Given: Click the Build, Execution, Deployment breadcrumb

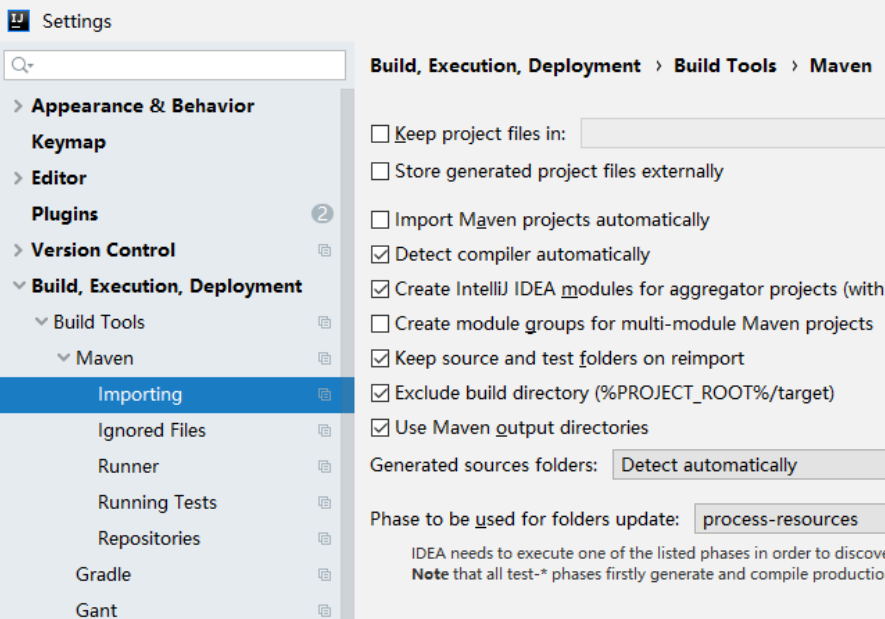Looking at the screenshot, I should pyautogui.click(x=505, y=66).
